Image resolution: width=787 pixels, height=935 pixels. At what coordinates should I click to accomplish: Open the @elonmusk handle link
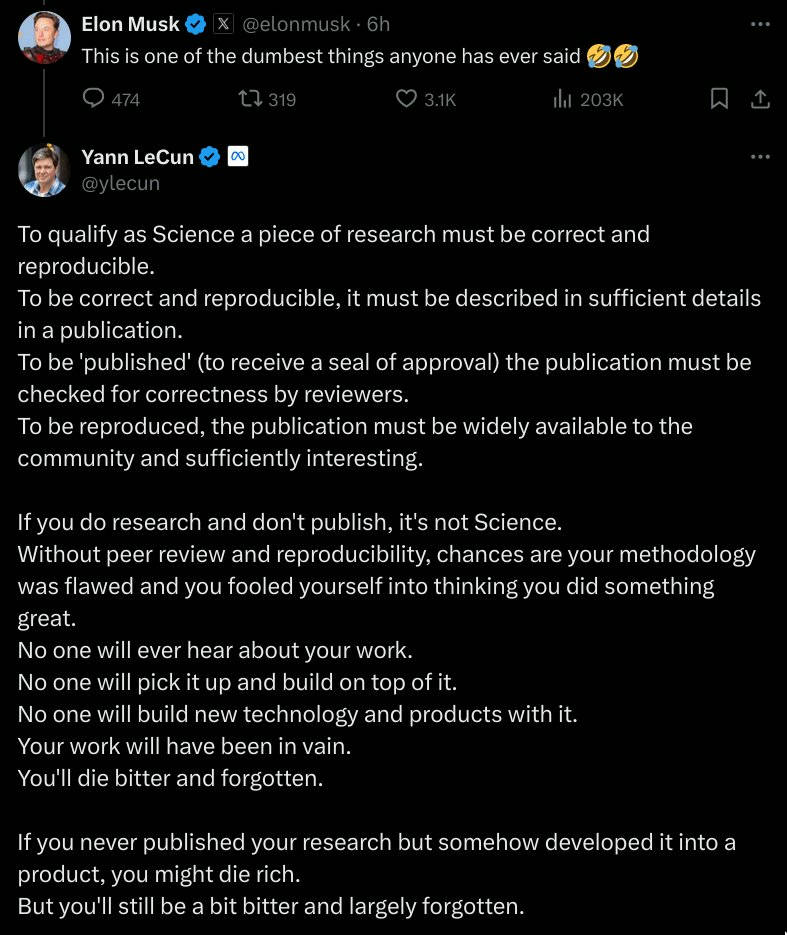point(296,24)
